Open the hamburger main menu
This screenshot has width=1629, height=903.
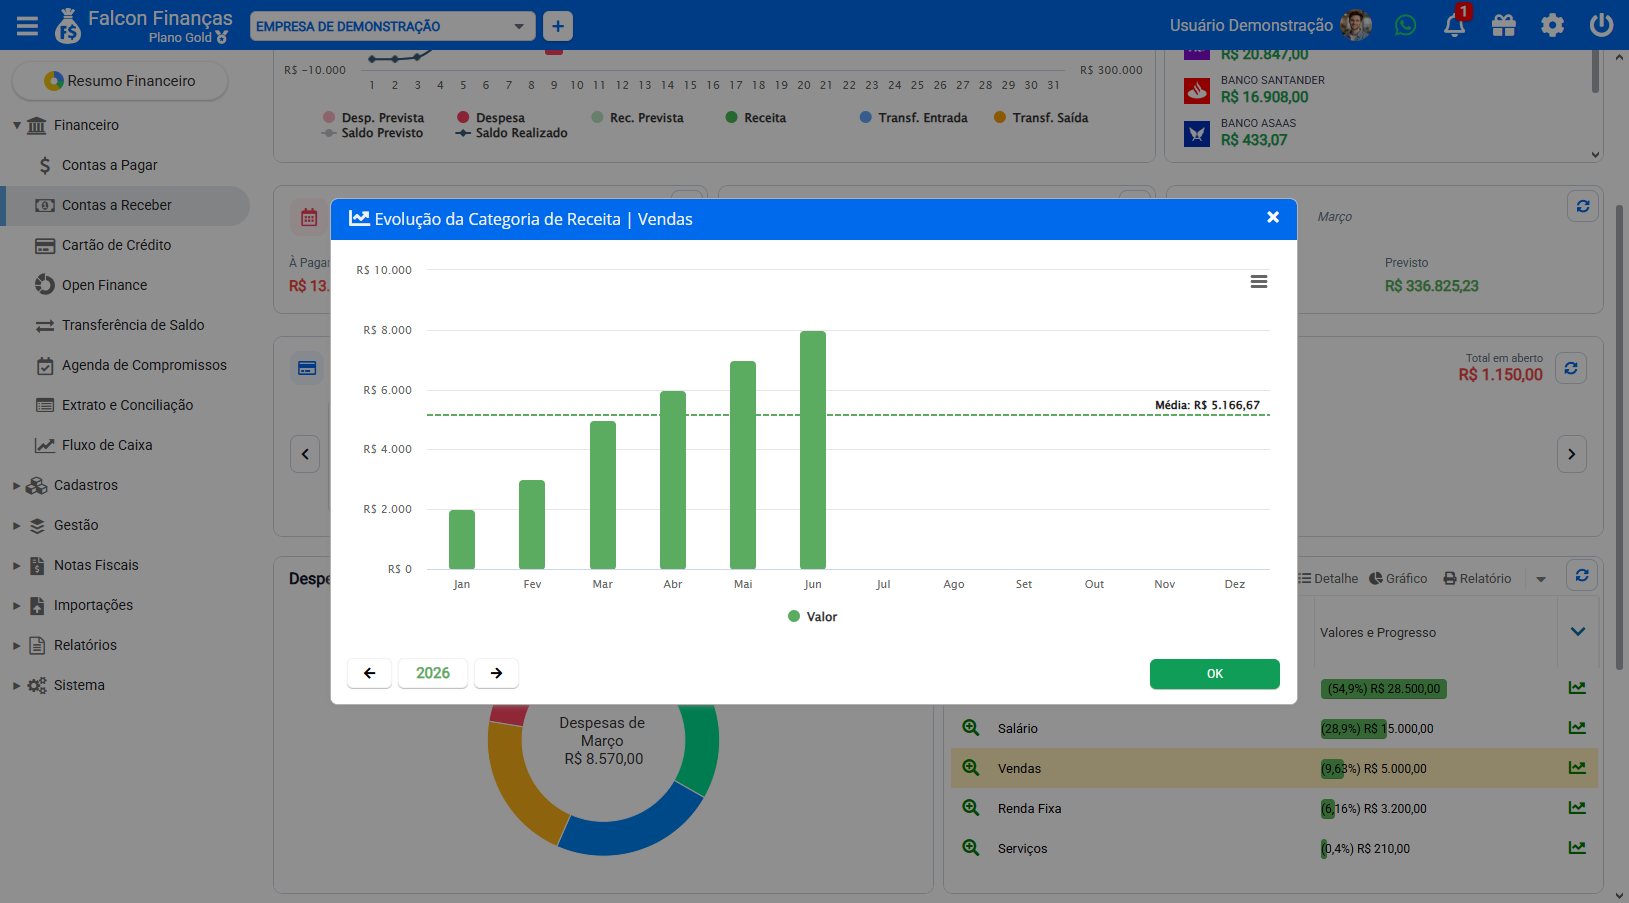27,25
